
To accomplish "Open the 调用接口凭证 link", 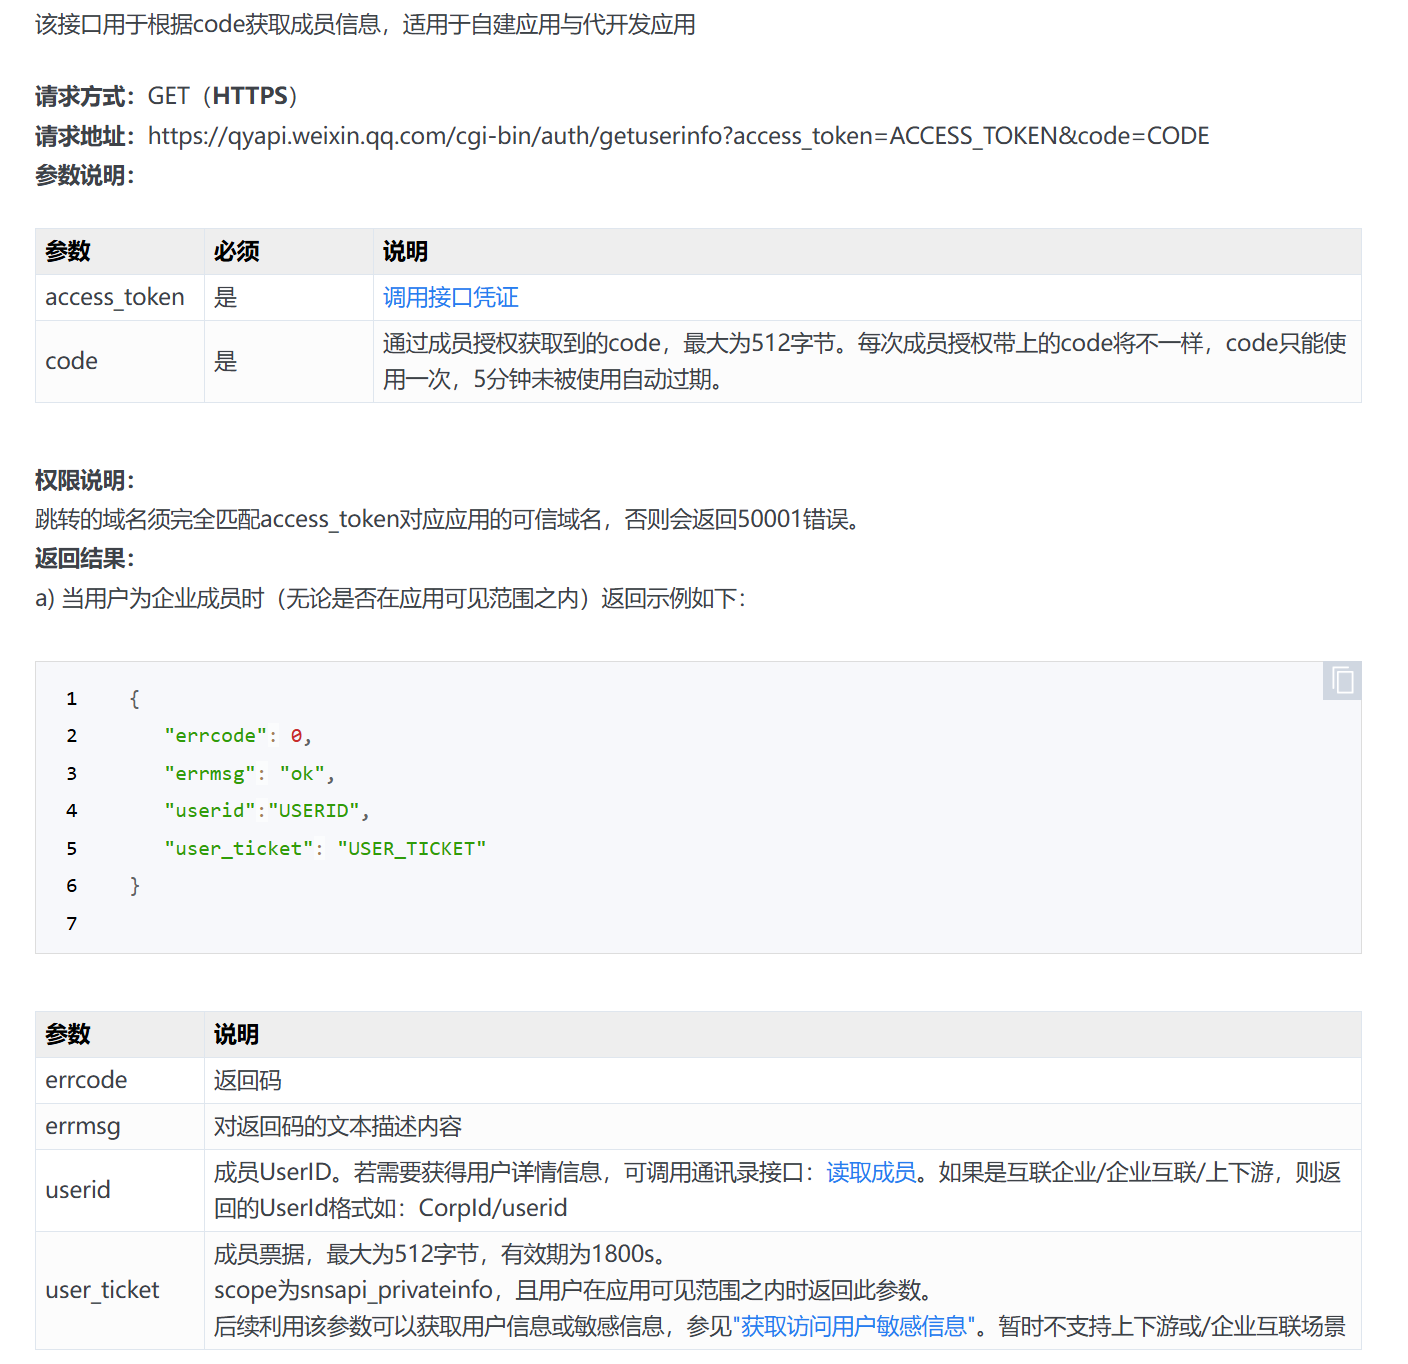I will [x=451, y=297].
